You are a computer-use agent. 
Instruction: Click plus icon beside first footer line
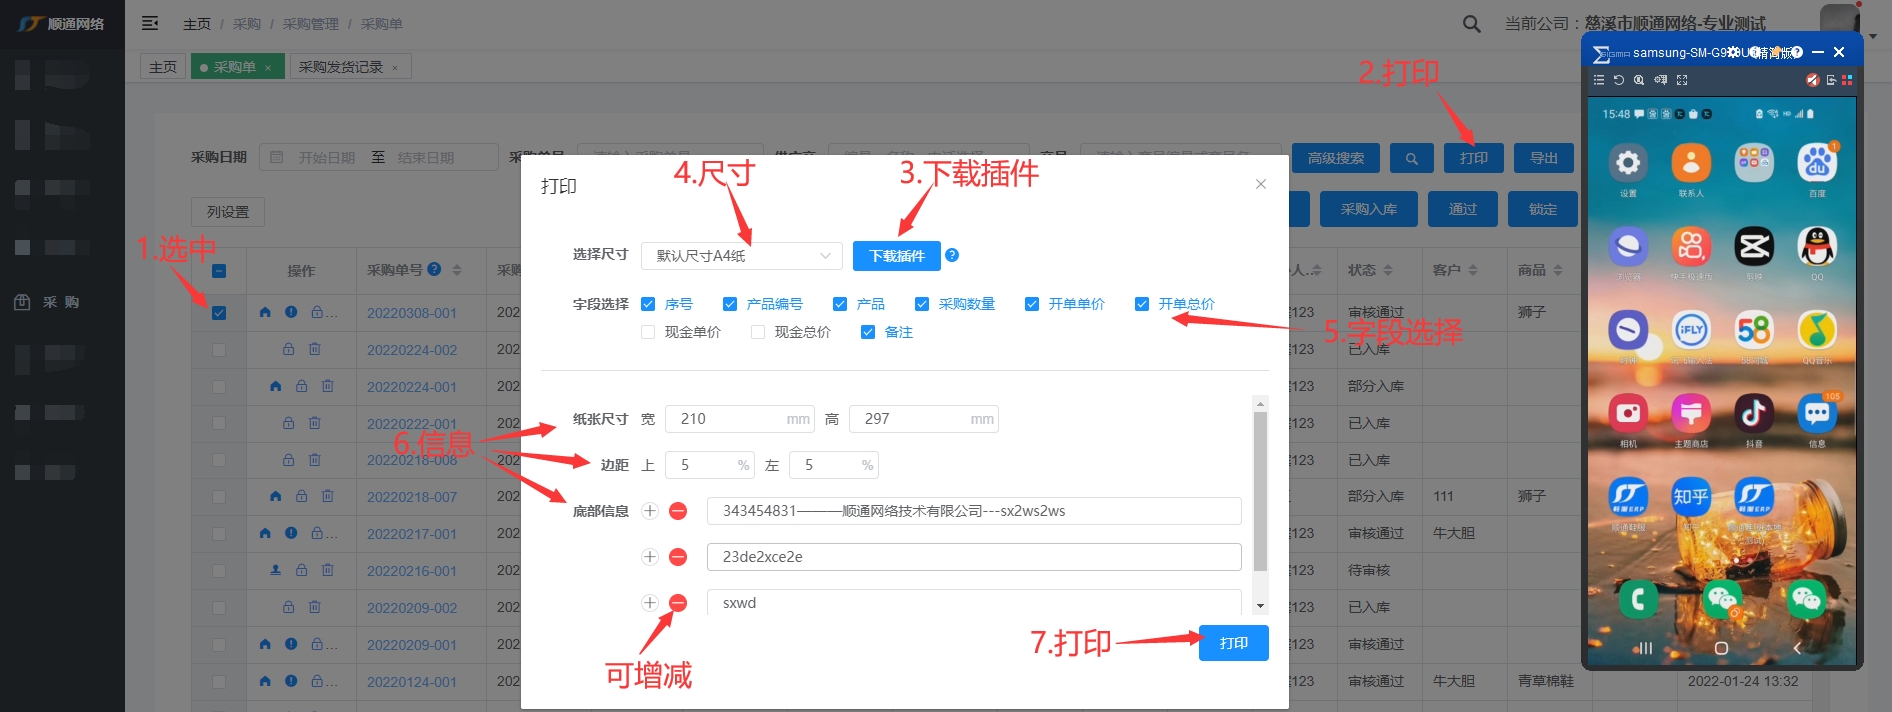650,511
